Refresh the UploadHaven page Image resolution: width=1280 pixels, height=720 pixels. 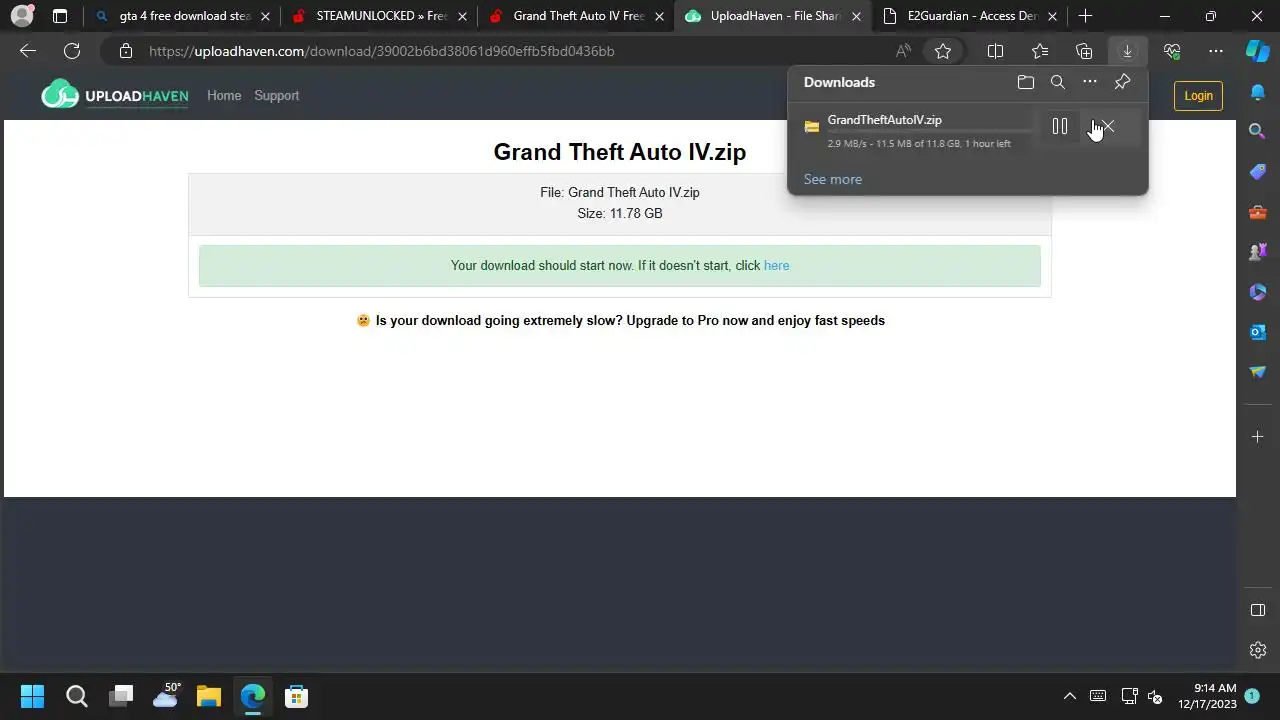[72, 51]
